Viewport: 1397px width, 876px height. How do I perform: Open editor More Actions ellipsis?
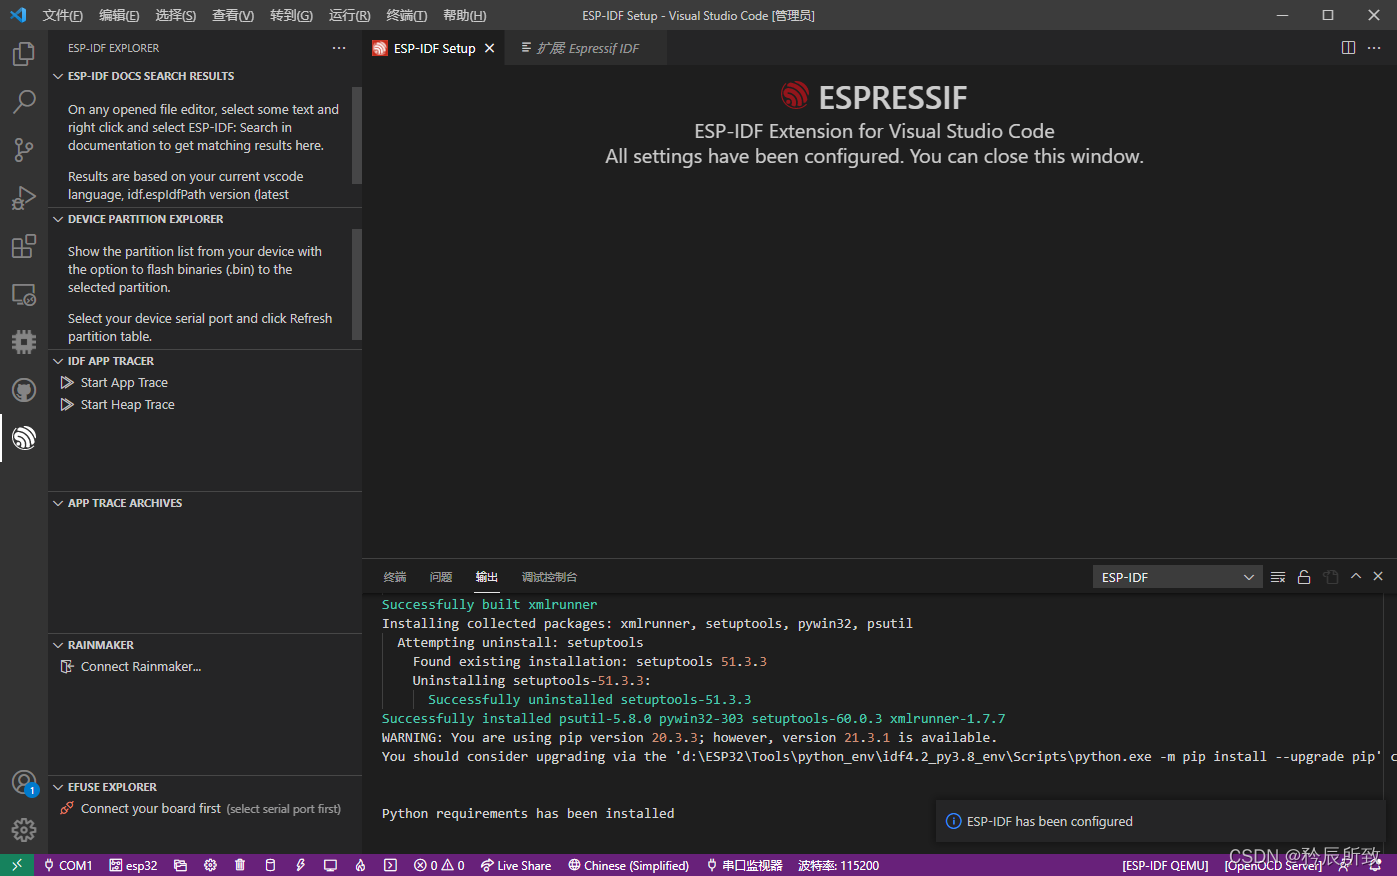click(x=1375, y=48)
